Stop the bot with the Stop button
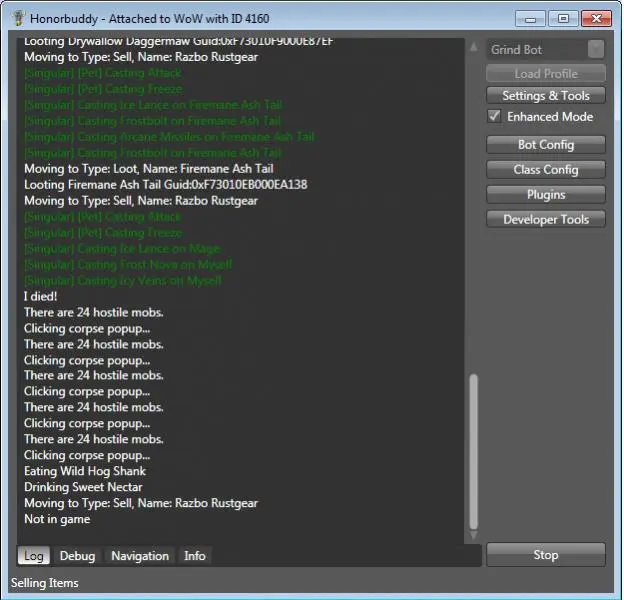Viewport: 624px width, 600px height. pos(546,555)
